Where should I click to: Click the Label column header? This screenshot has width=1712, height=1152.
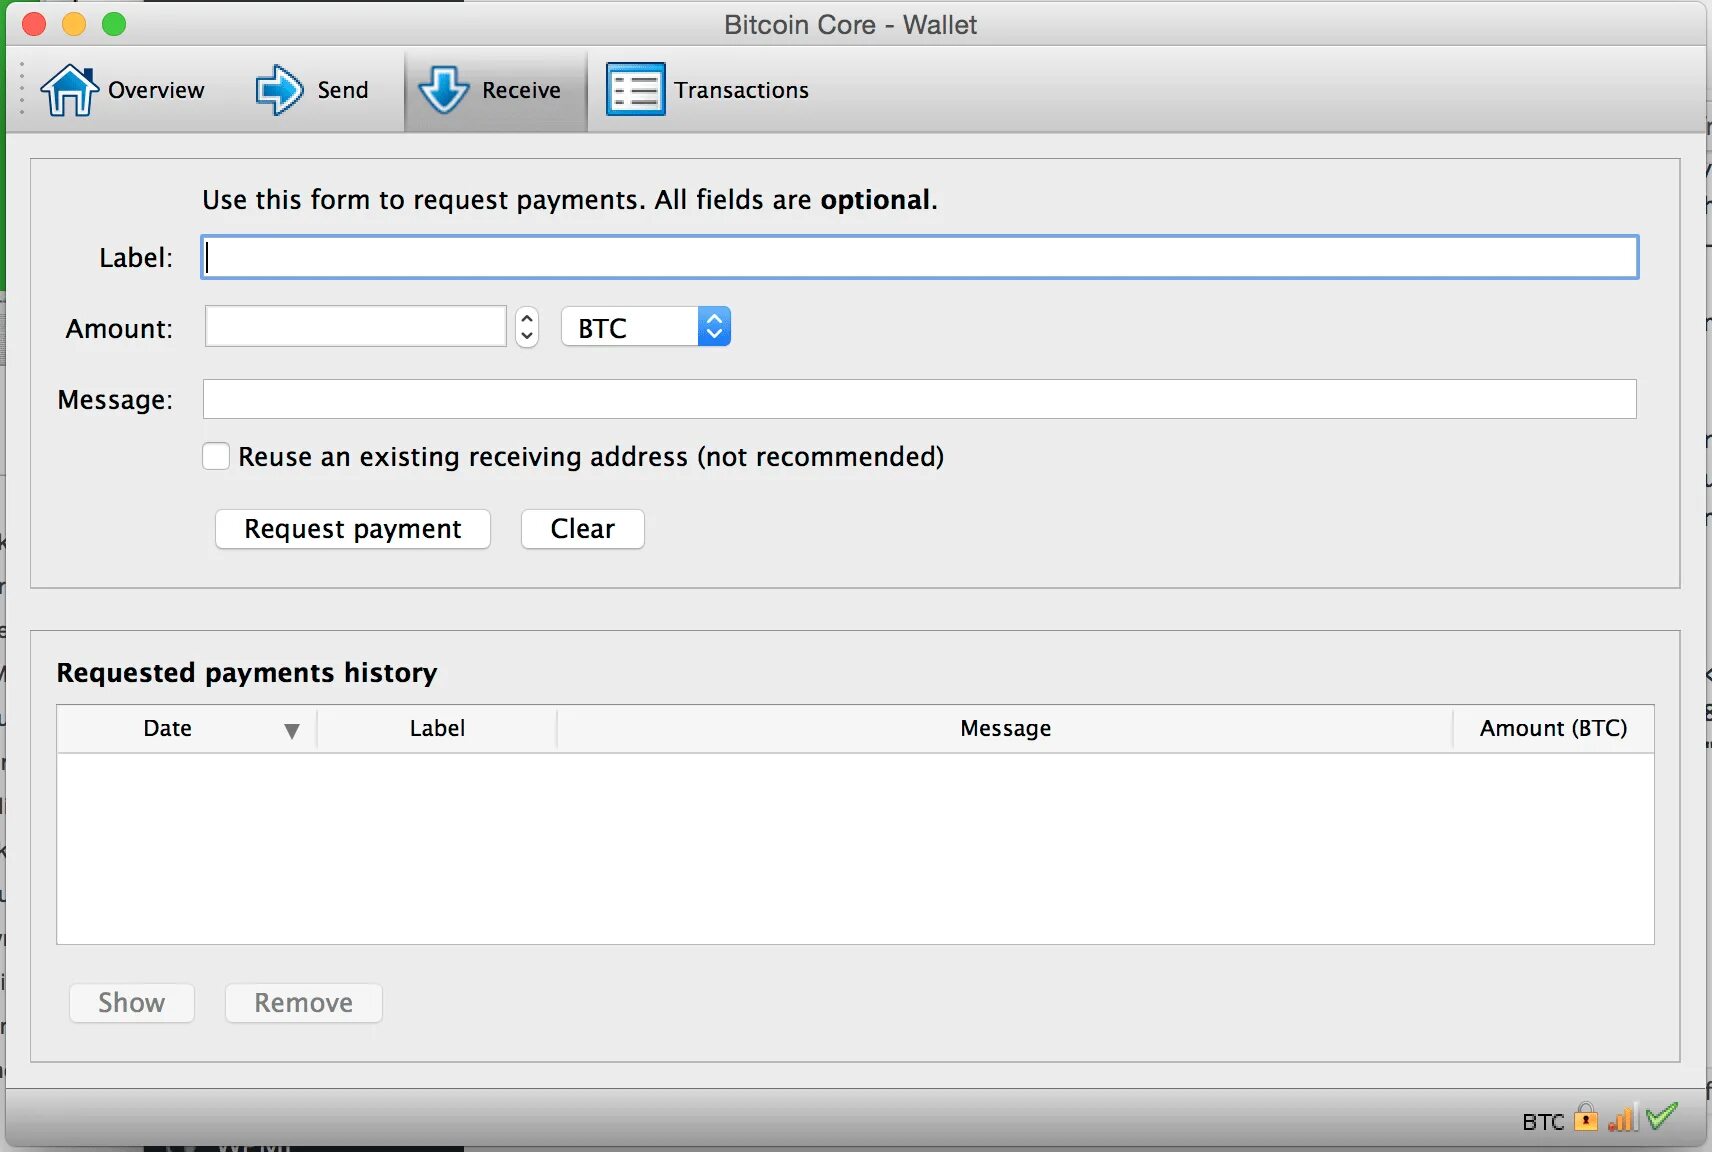click(437, 729)
